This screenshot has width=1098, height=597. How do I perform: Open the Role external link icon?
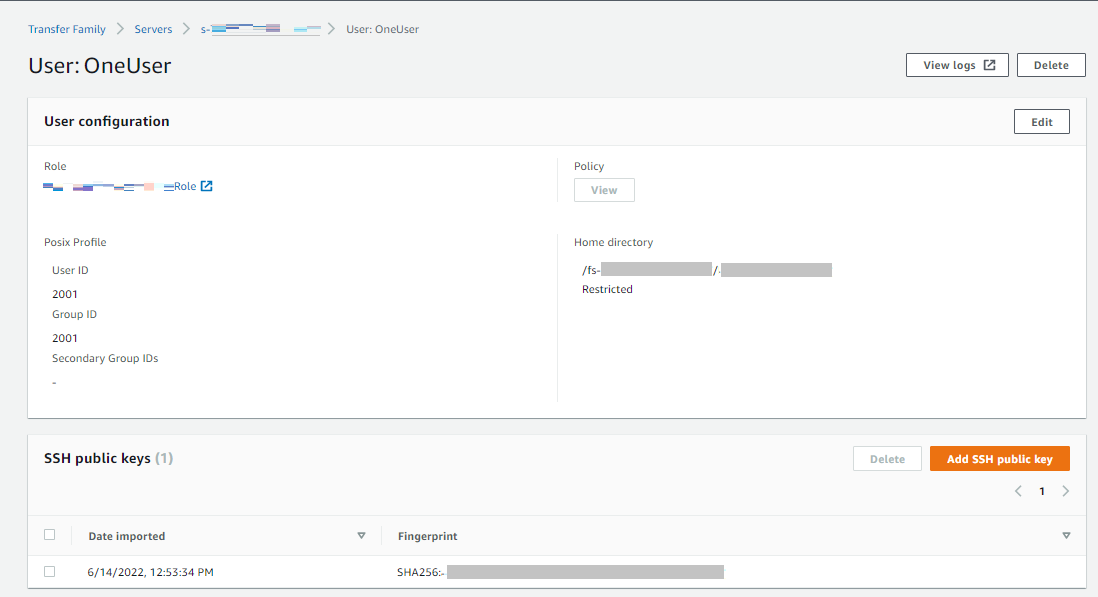coord(207,185)
